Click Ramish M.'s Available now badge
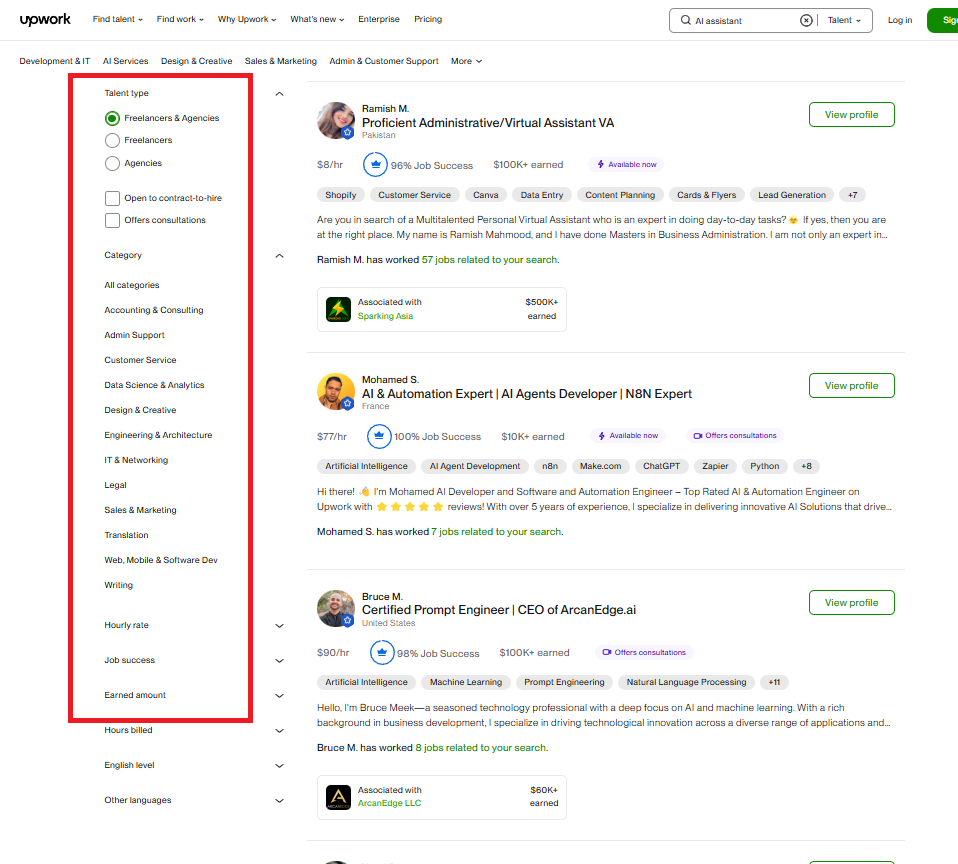Screen dimensions: 958x864 pos(626,164)
